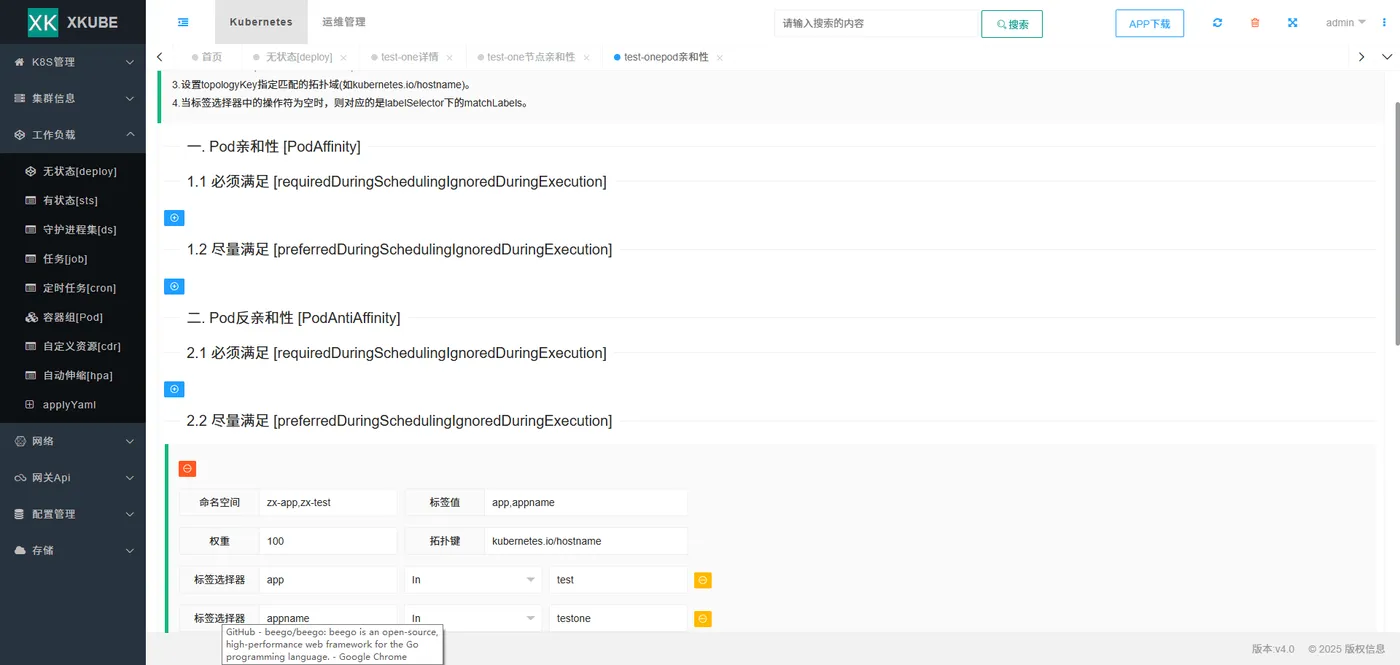Click the fullscreen expand icon
The width and height of the screenshot is (1400, 665).
[x=1292, y=22]
